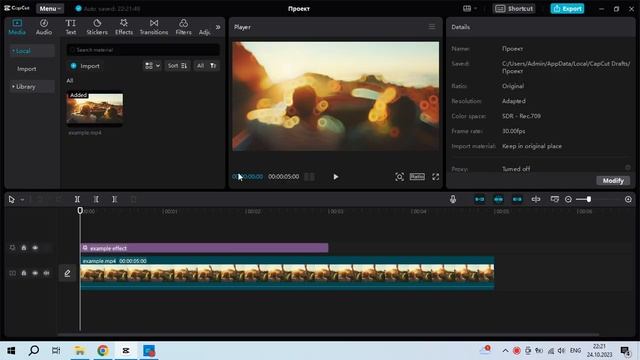
Task: Open the Player panel menu icon
Action: coord(432,27)
